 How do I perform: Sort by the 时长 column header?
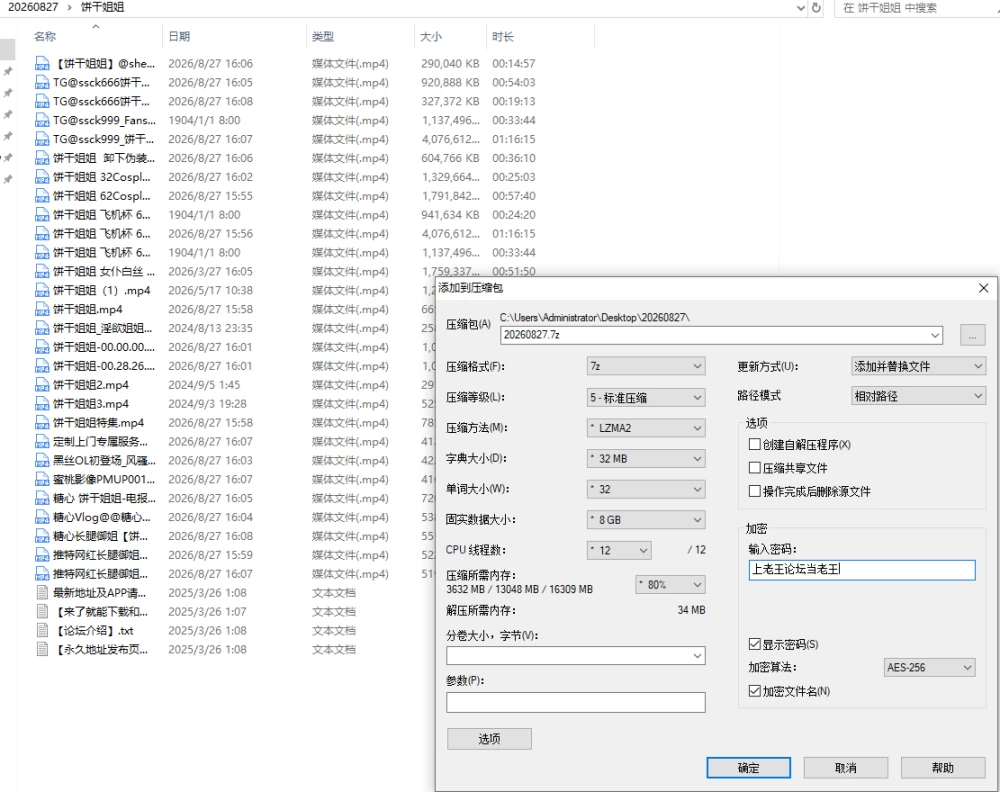(x=503, y=37)
